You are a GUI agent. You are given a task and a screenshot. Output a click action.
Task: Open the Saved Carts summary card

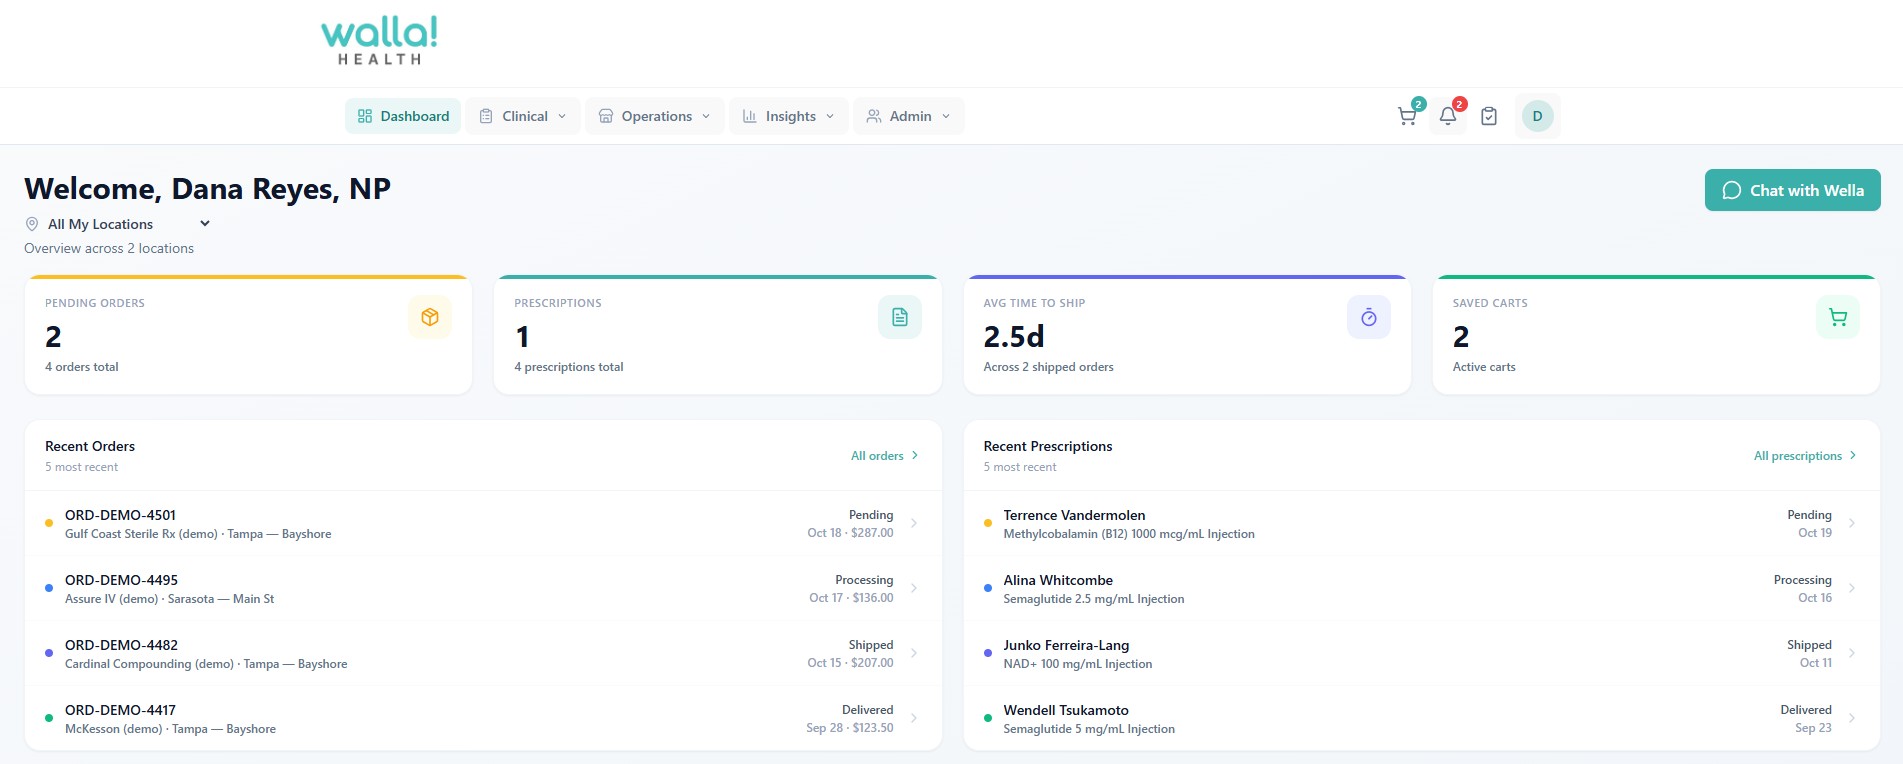click(x=1656, y=335)
